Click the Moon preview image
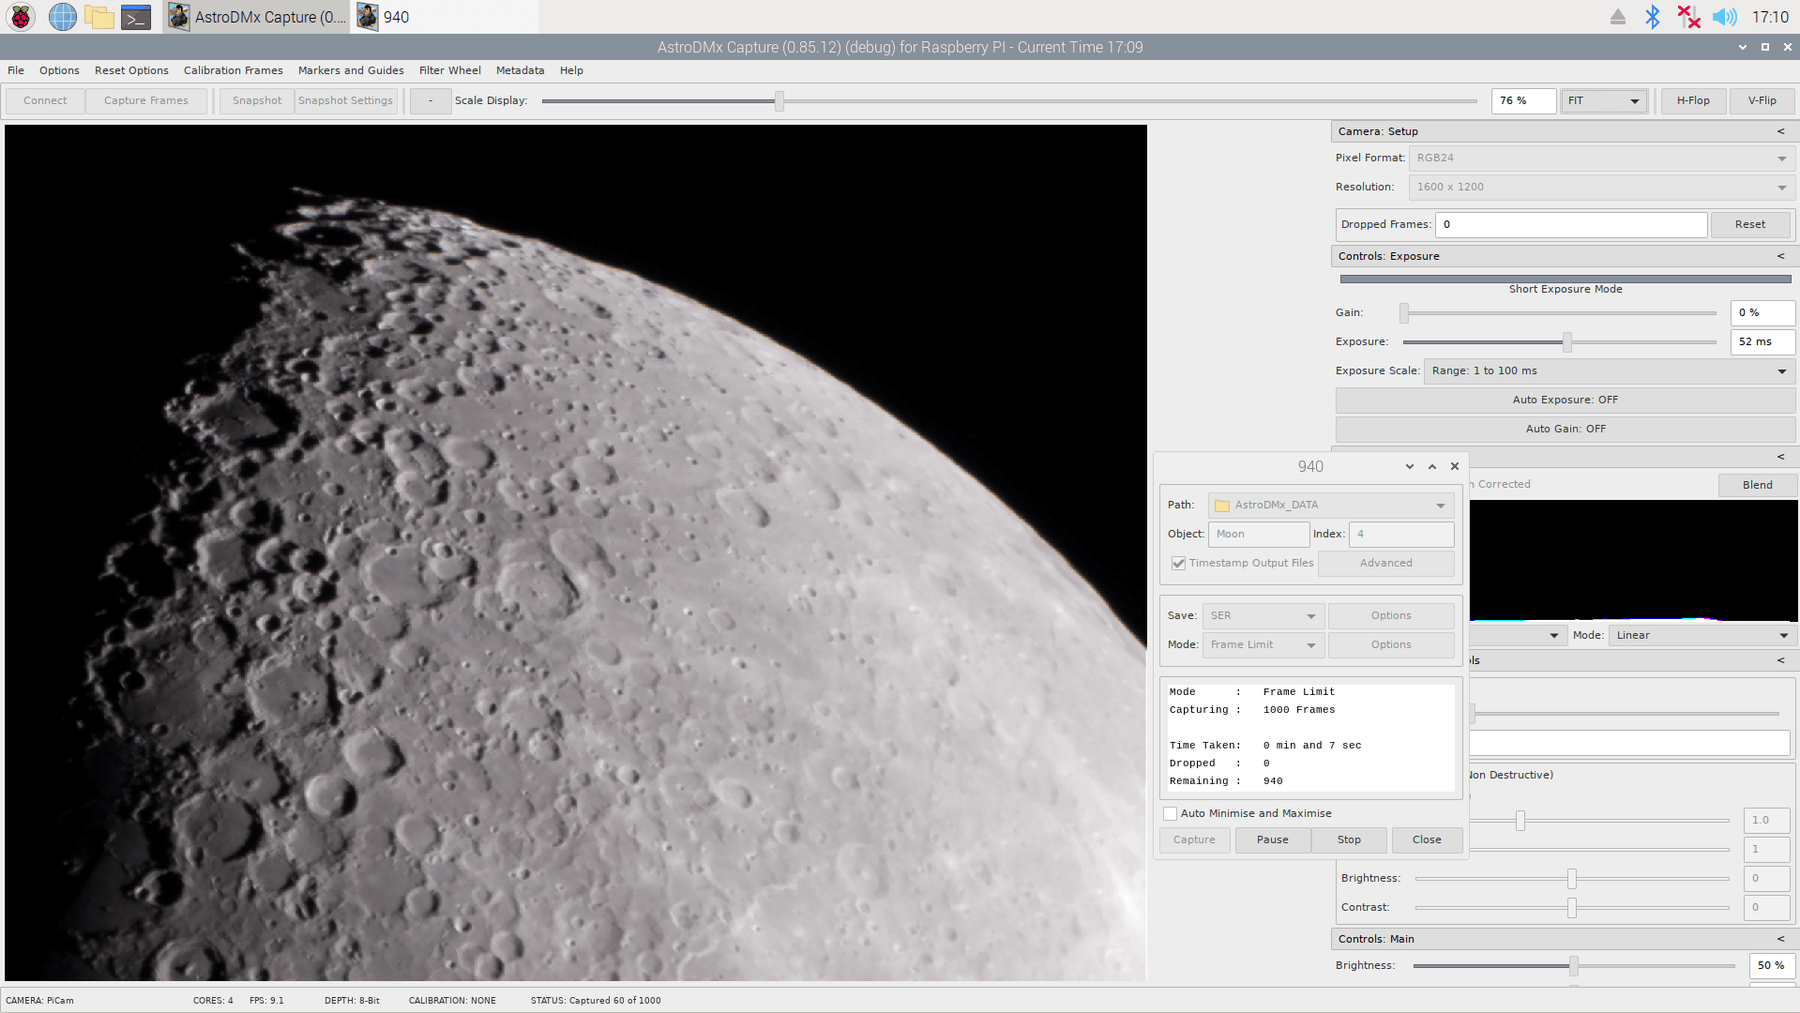 pos(576,552)
